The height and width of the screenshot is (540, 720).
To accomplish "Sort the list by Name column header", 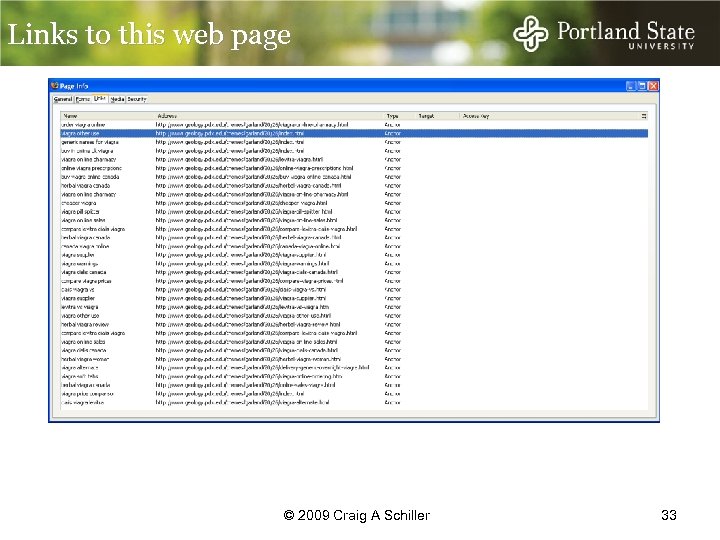I will tap(107, 116).
